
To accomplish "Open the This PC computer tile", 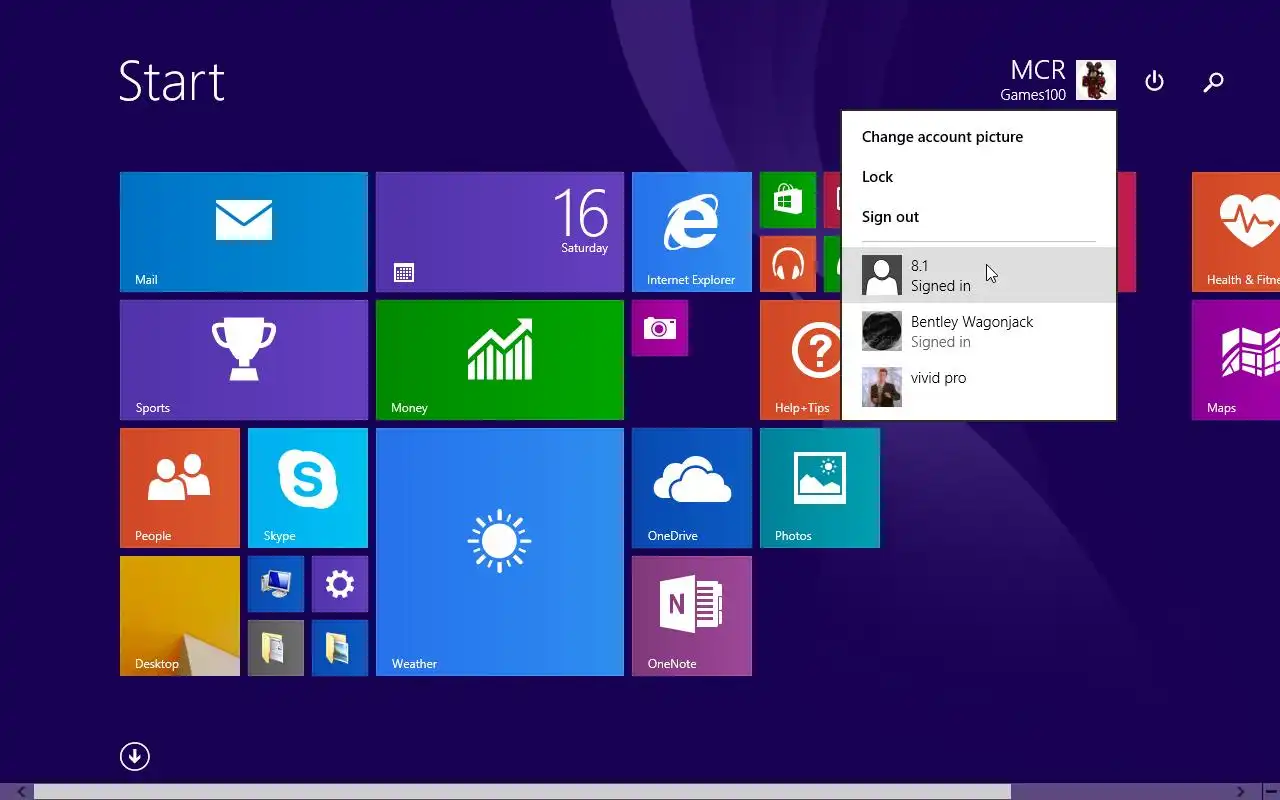I will [276, 584].
